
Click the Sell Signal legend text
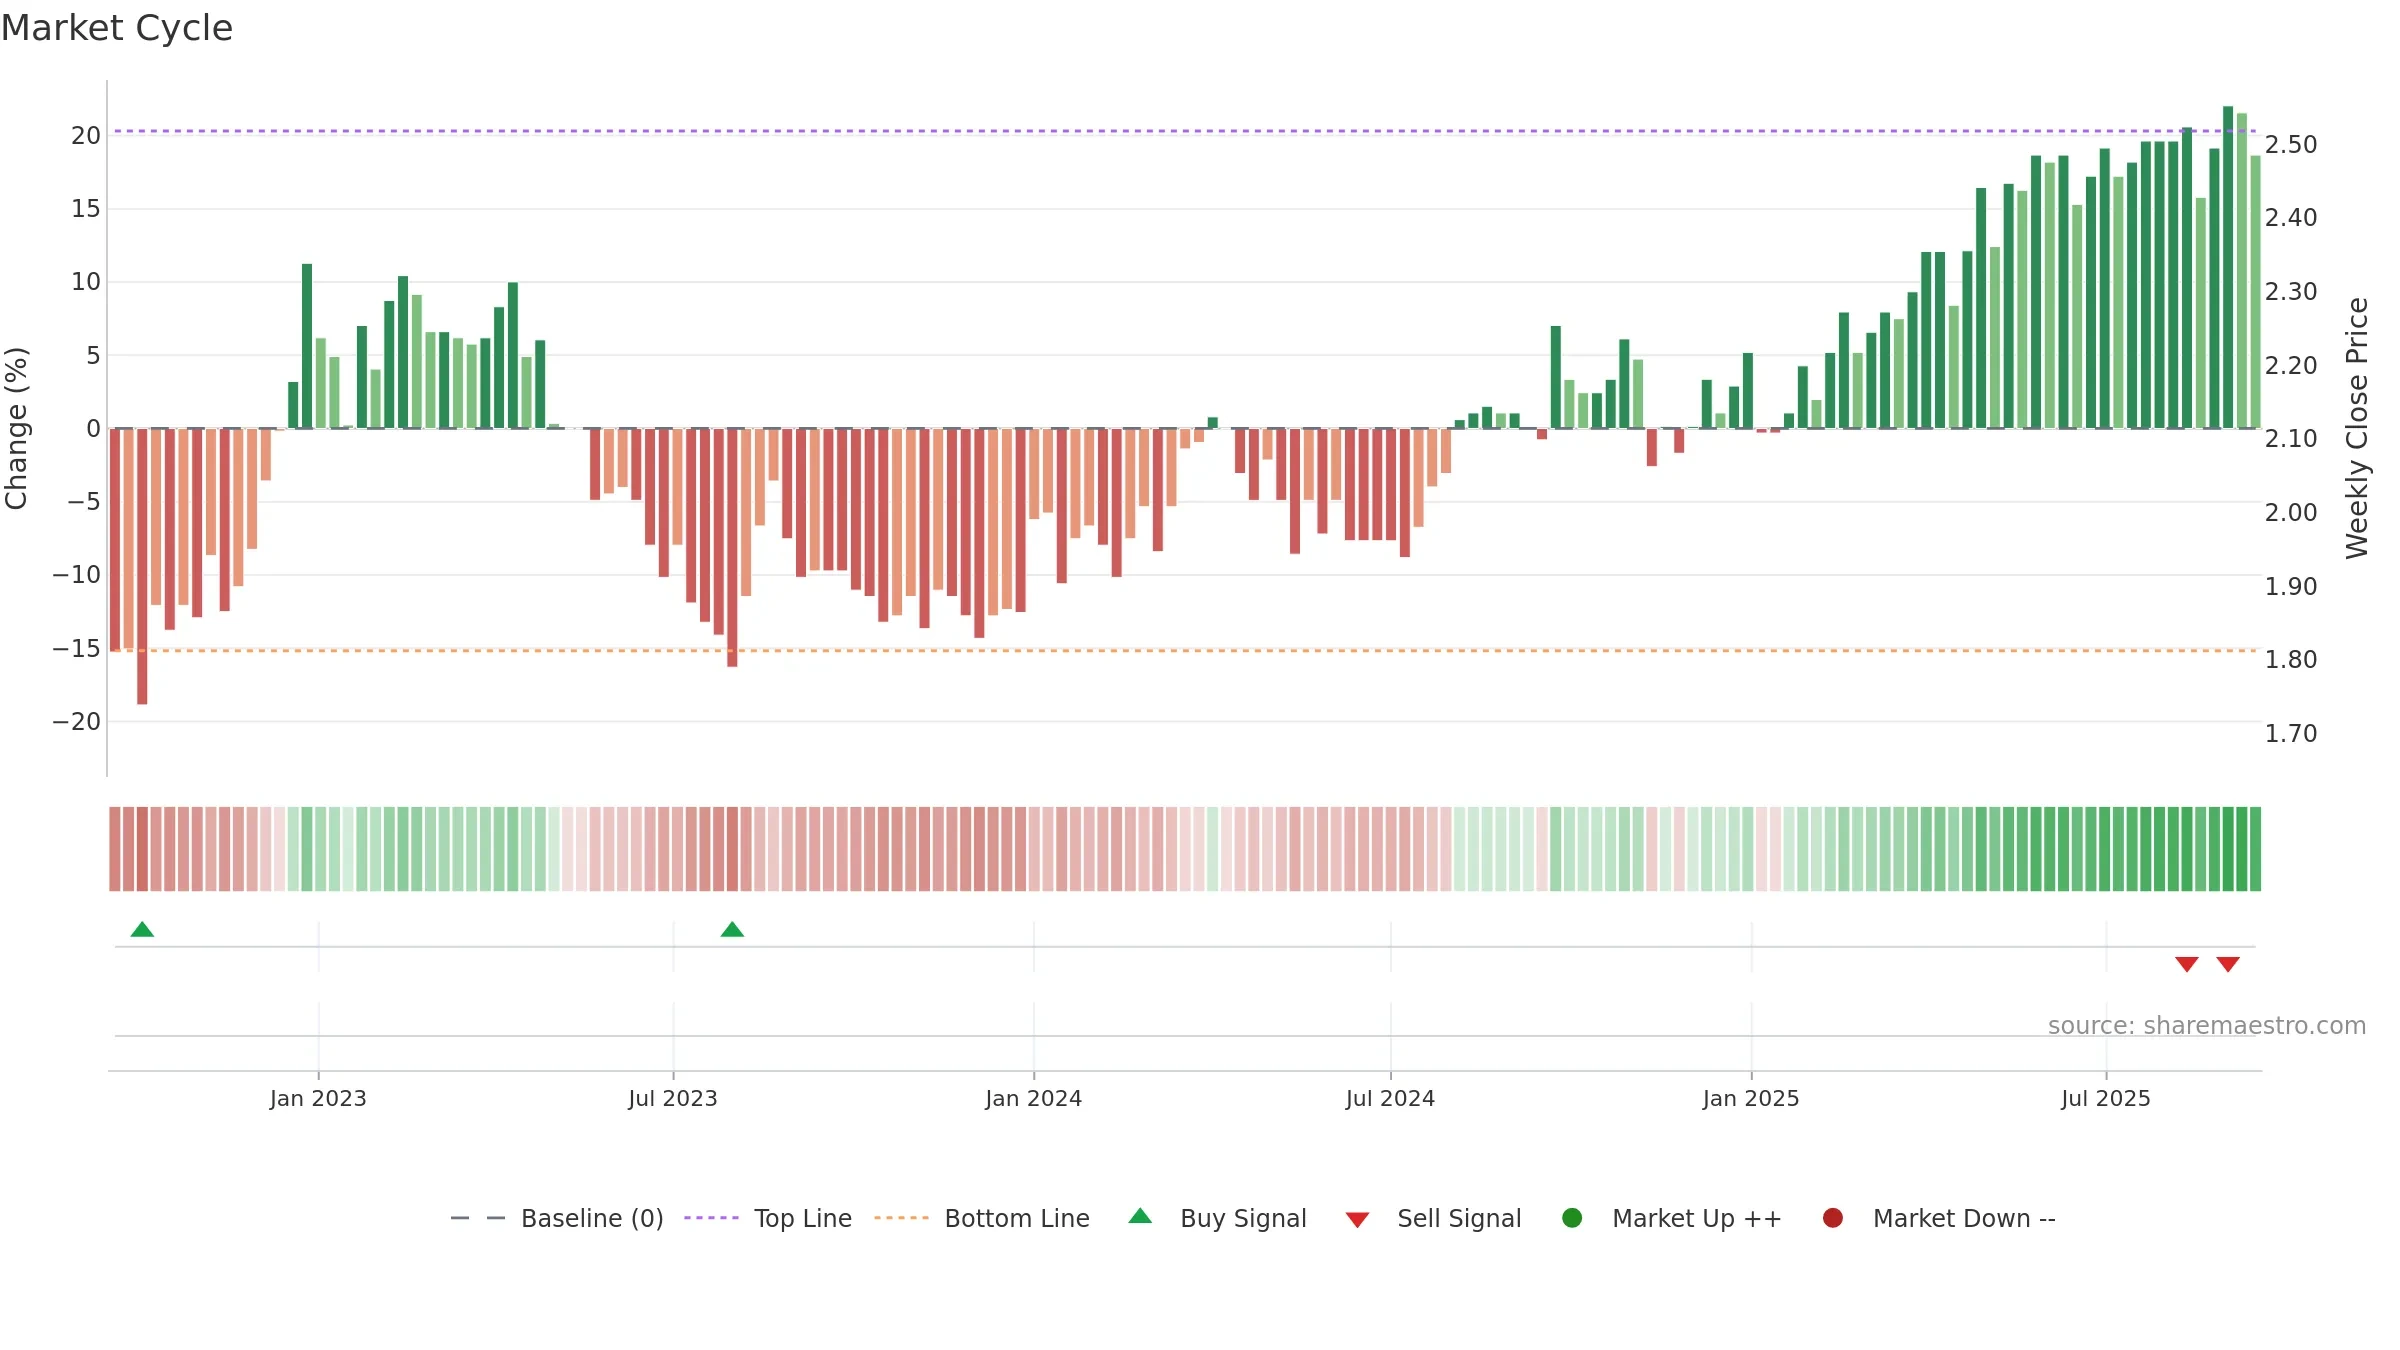pos(1459,1218)
